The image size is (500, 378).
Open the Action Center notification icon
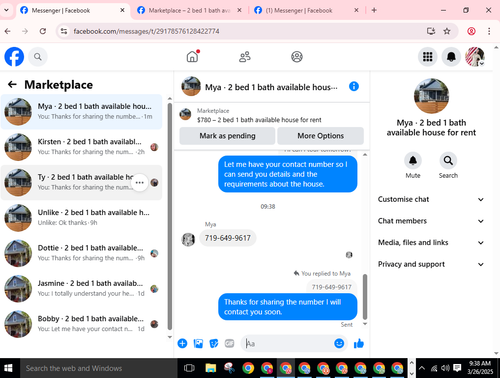click(457, 368)
